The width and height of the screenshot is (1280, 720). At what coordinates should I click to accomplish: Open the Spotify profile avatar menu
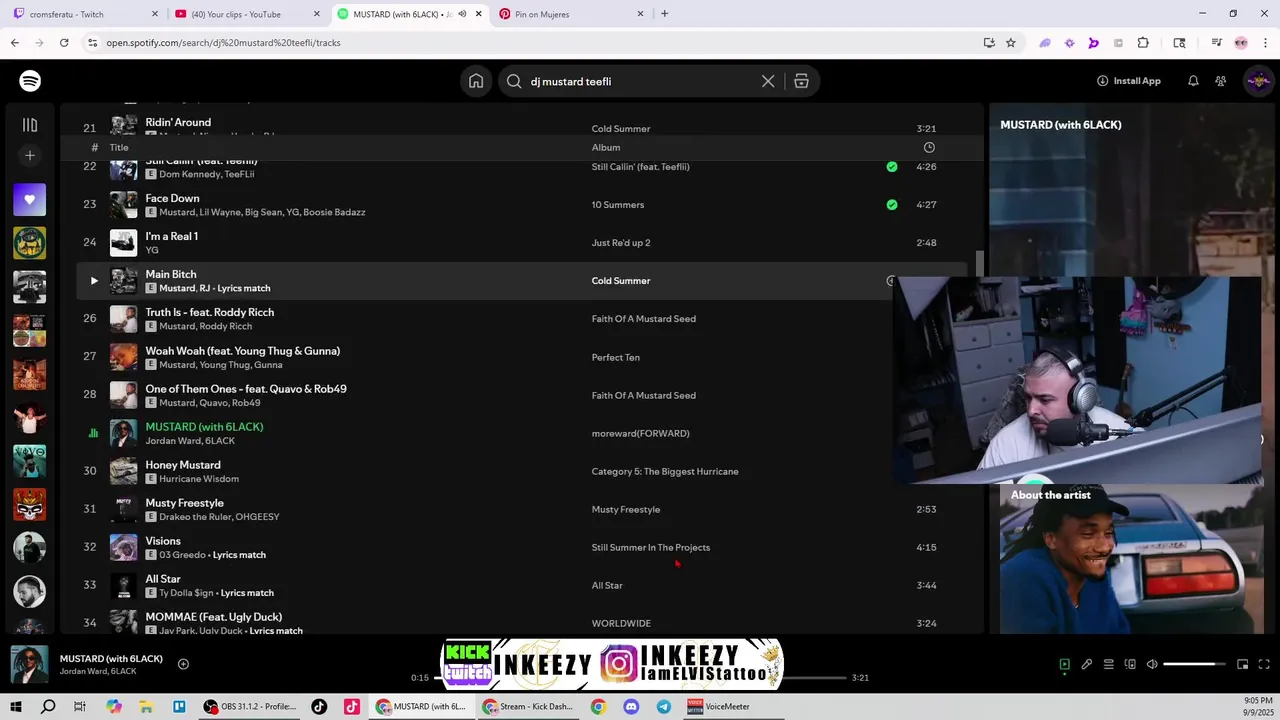point(1257,81)
